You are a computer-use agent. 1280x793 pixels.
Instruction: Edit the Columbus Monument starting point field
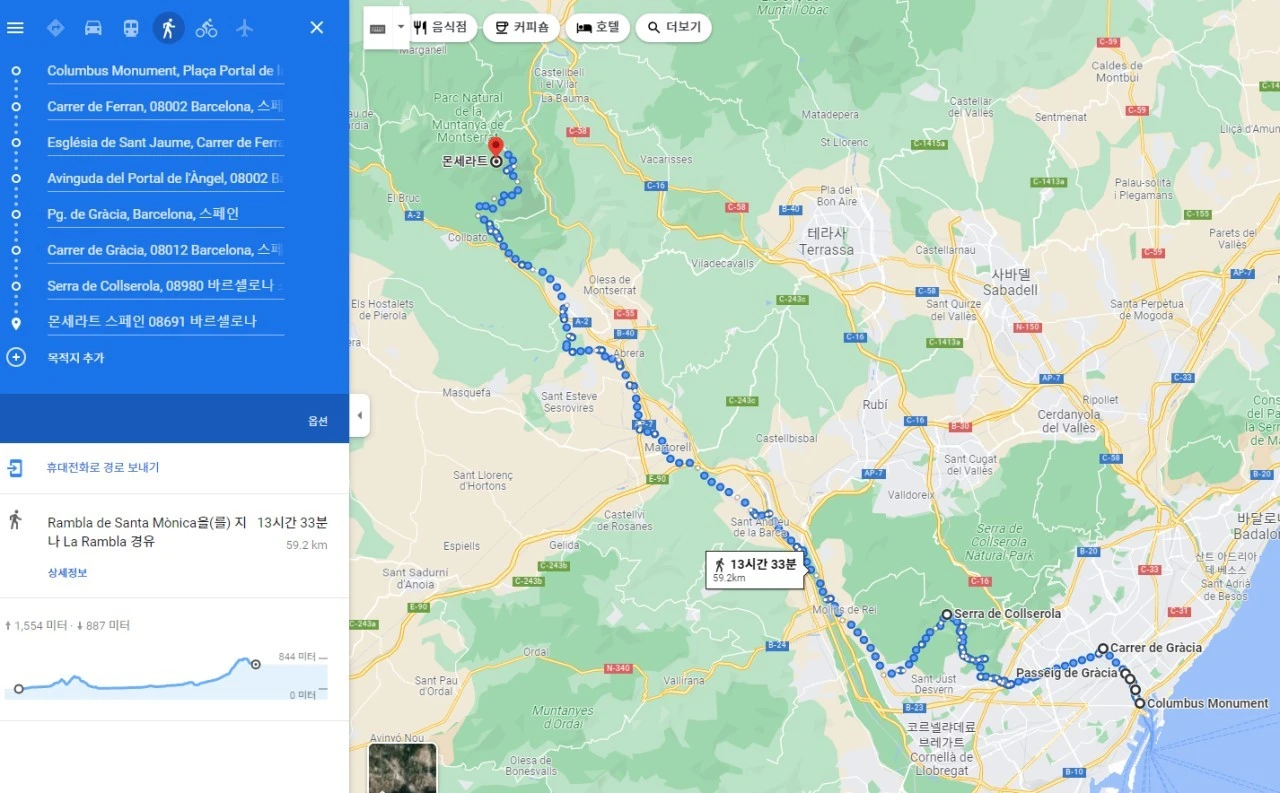165,71
